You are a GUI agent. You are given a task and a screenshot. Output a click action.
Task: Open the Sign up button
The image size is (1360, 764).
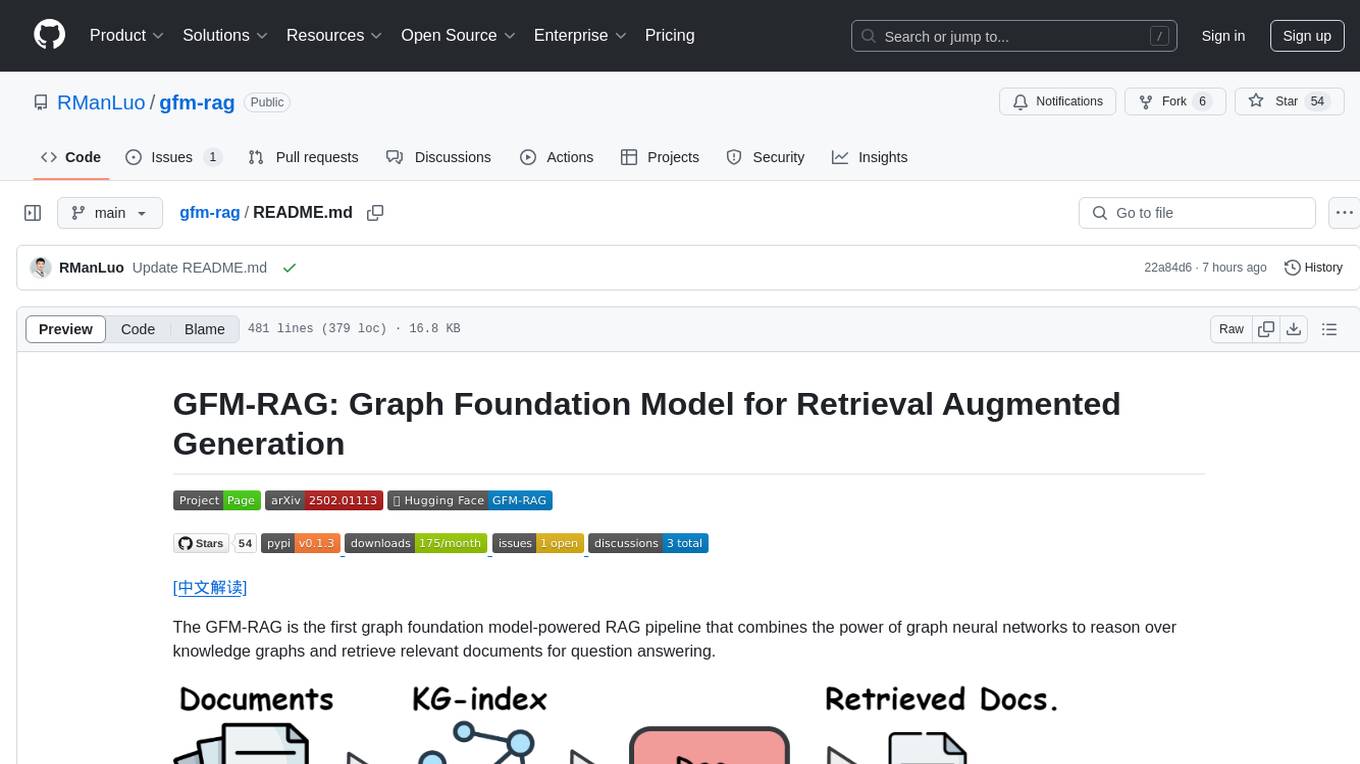tap(1307, 36)
